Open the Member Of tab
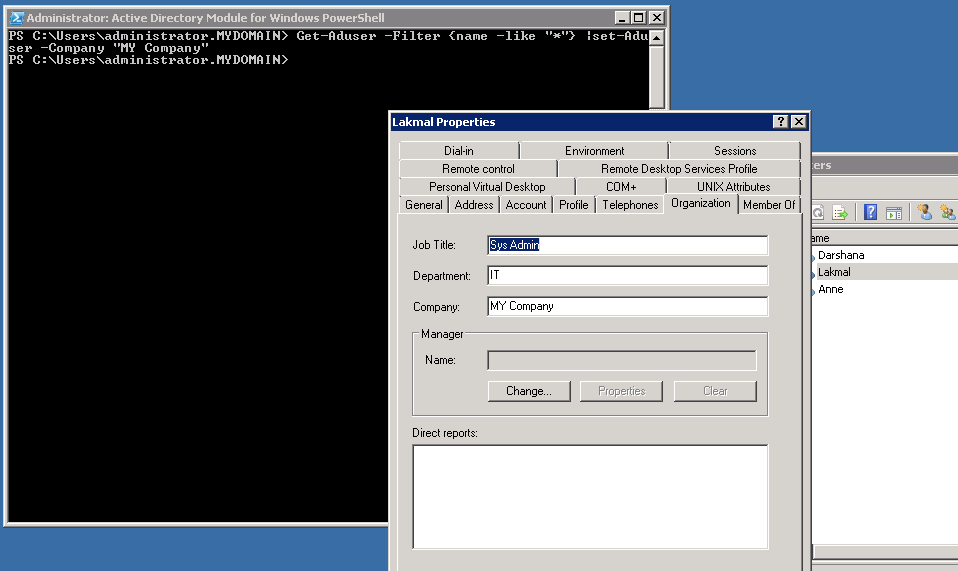 [x=769, y=205]
